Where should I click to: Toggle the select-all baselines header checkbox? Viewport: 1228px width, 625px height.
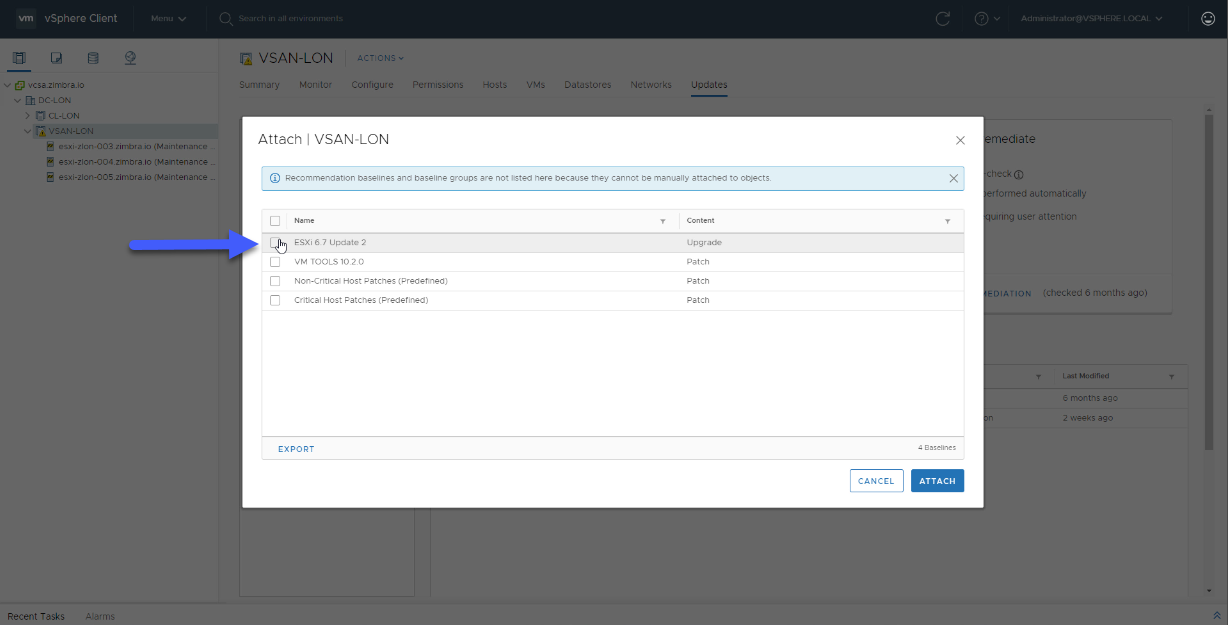(275, 221)
